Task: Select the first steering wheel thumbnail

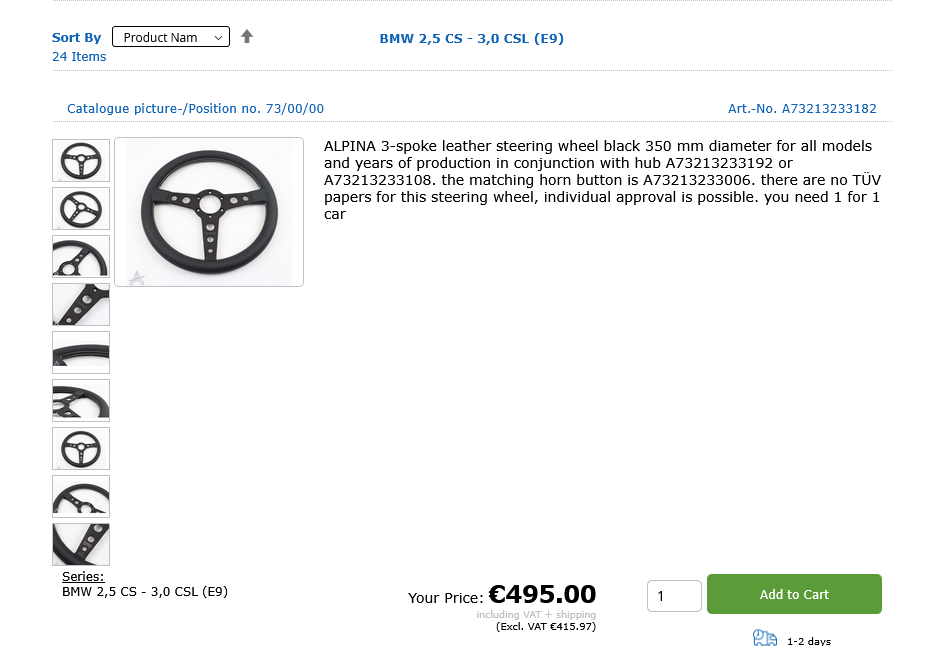Action: coord(81,161)
